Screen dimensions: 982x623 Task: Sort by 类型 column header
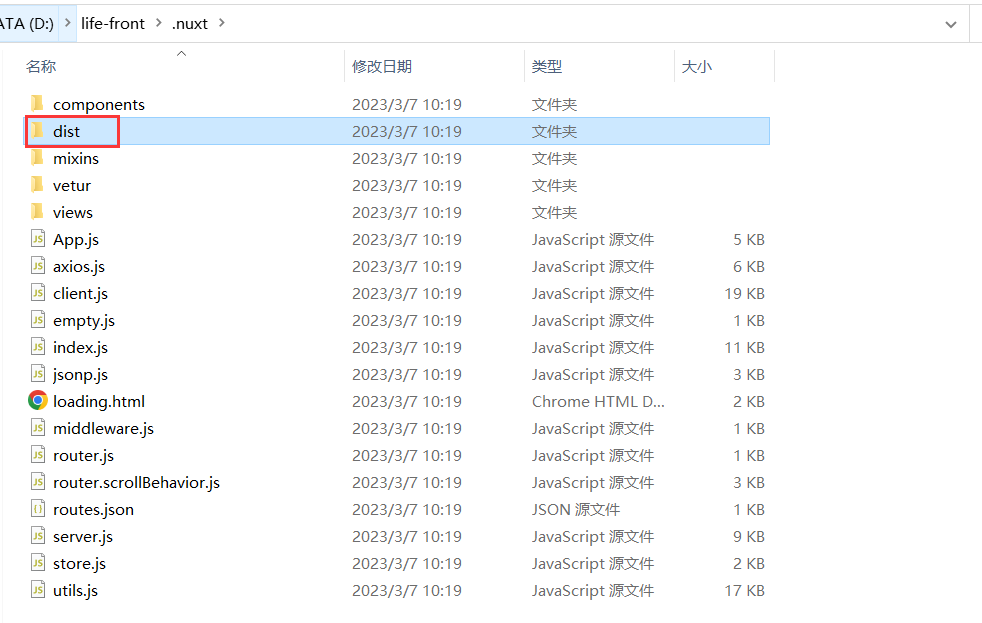[x=547, y=66]
